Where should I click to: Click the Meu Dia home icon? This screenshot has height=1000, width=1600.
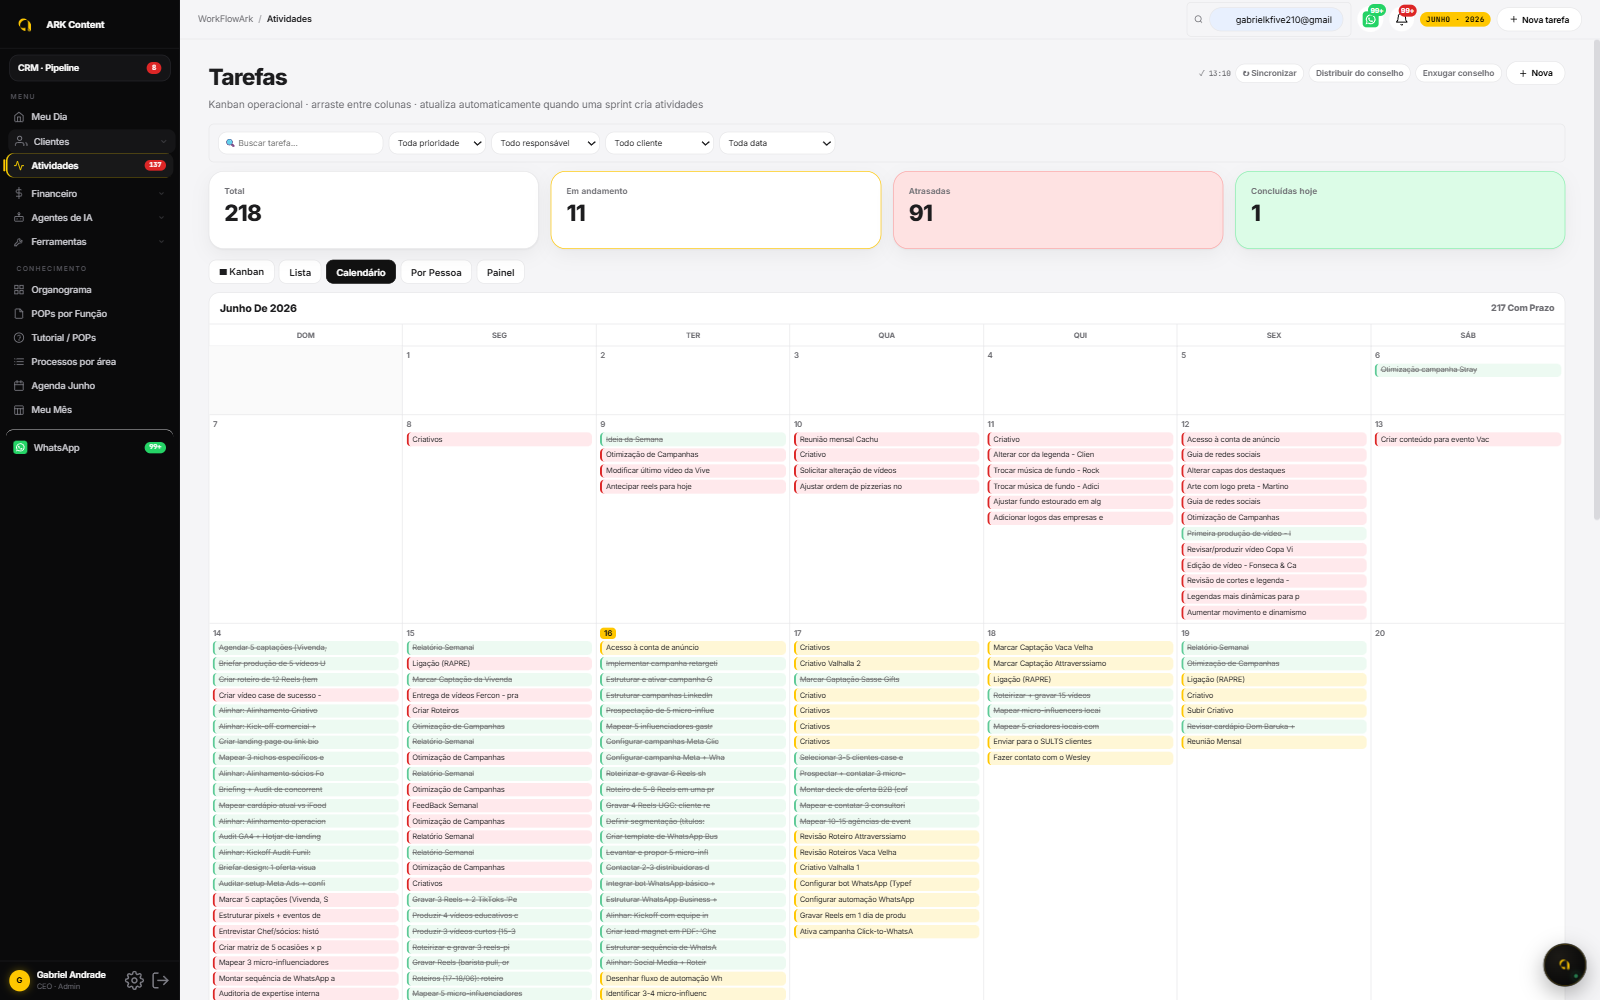pyautogui.click(x=19, y=117)
